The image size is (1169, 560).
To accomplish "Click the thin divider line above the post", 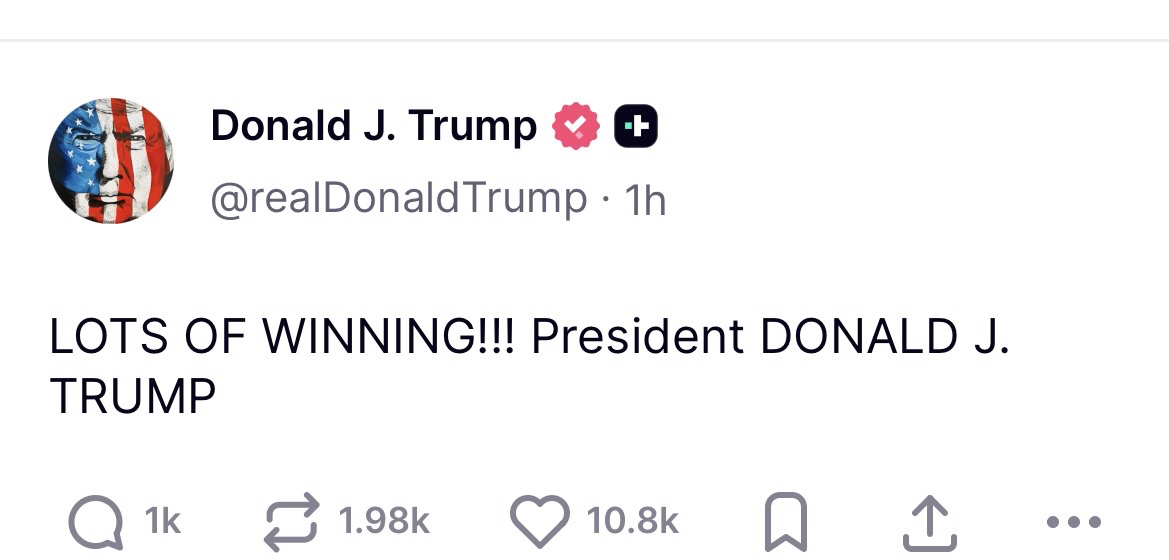I will click(584, 41).
